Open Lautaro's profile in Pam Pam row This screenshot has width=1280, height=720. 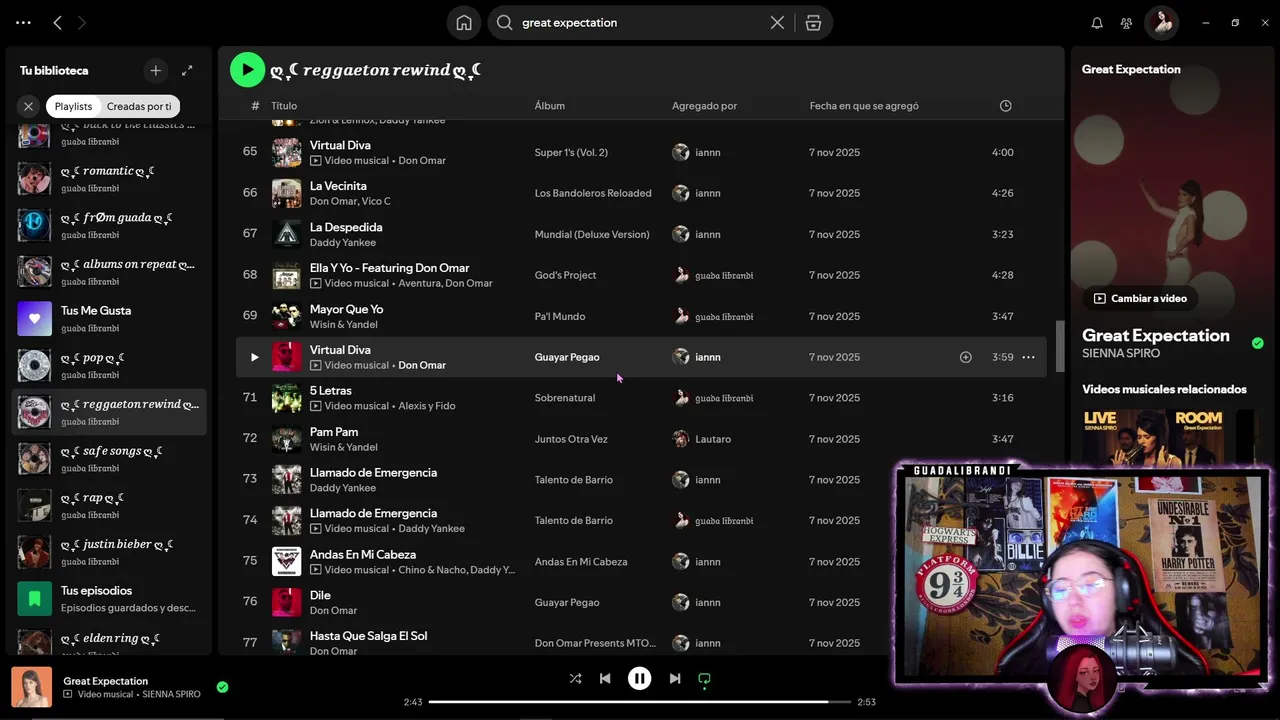(x=713, y=439)
